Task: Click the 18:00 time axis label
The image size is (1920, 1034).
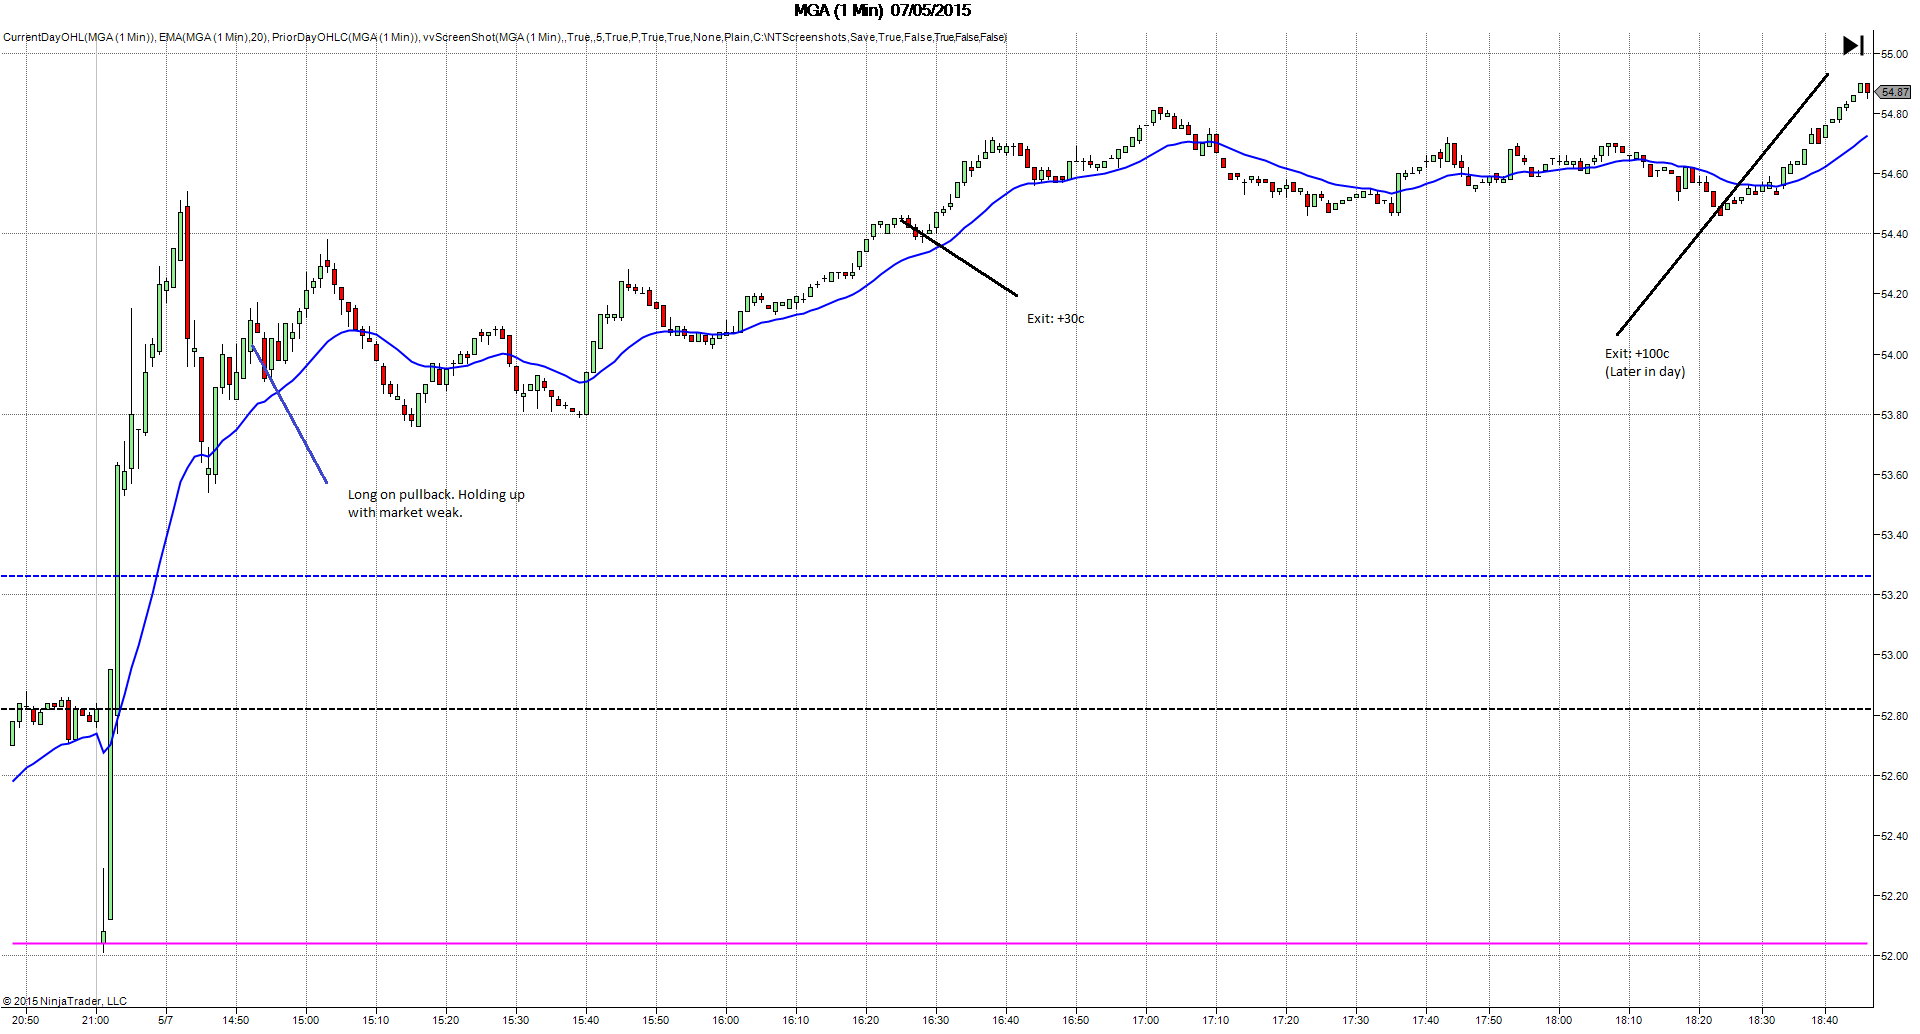Action: 1559,1020
